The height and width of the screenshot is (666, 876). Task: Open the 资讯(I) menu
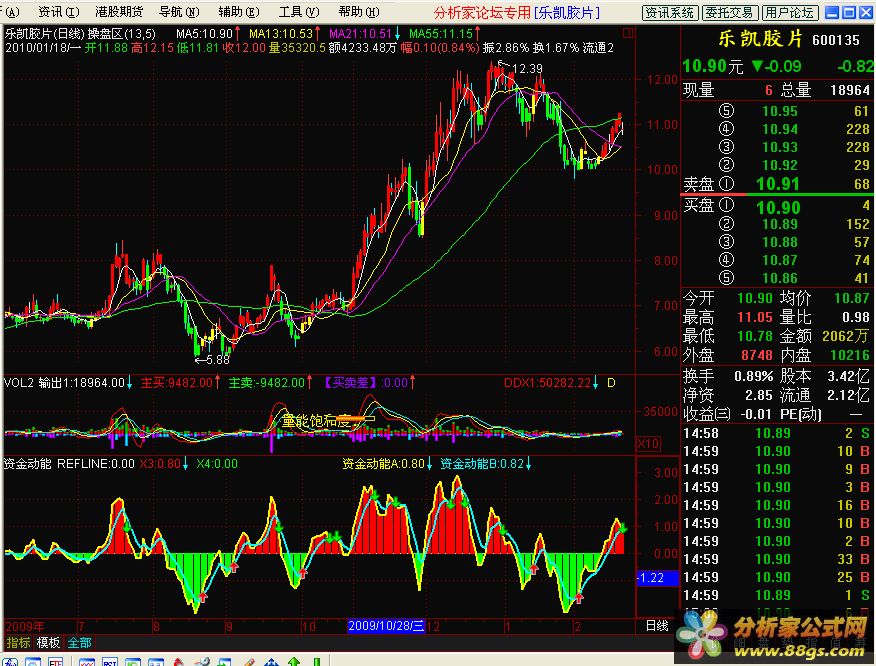click(x=59, y=12)
